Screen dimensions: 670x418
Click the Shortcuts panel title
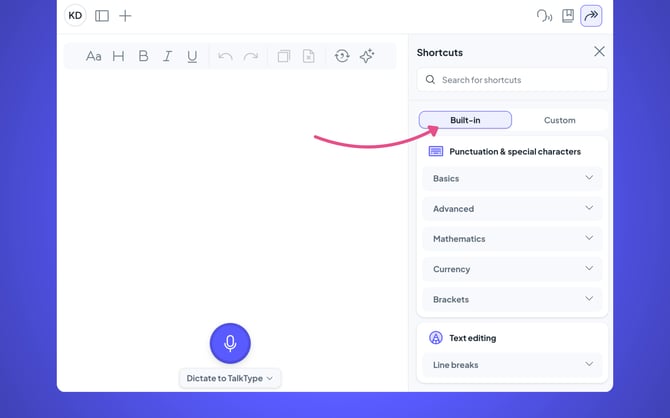click(440, 53)
